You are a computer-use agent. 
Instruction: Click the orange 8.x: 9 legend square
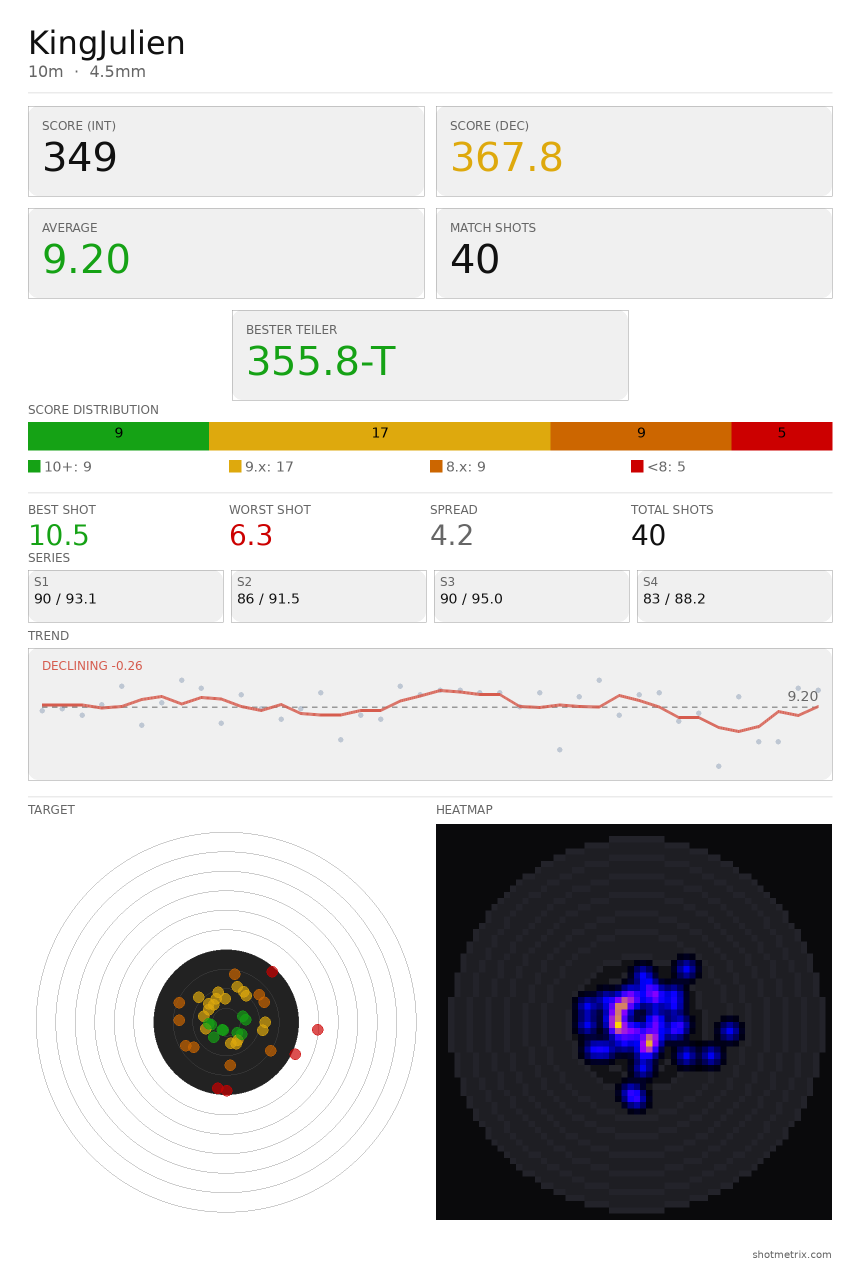(x=436, y=466)
